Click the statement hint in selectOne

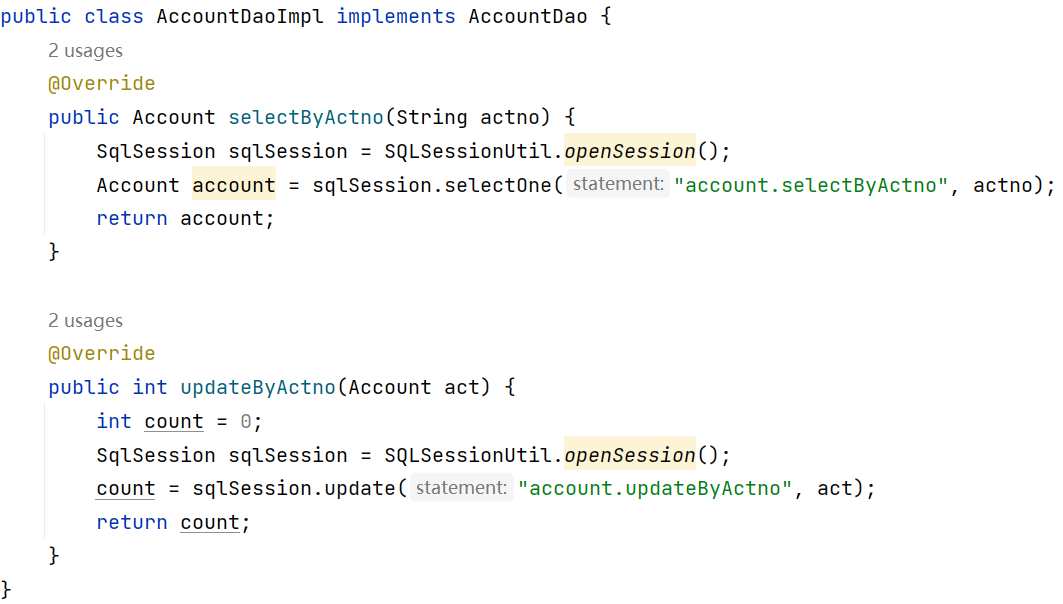[618, 184]
